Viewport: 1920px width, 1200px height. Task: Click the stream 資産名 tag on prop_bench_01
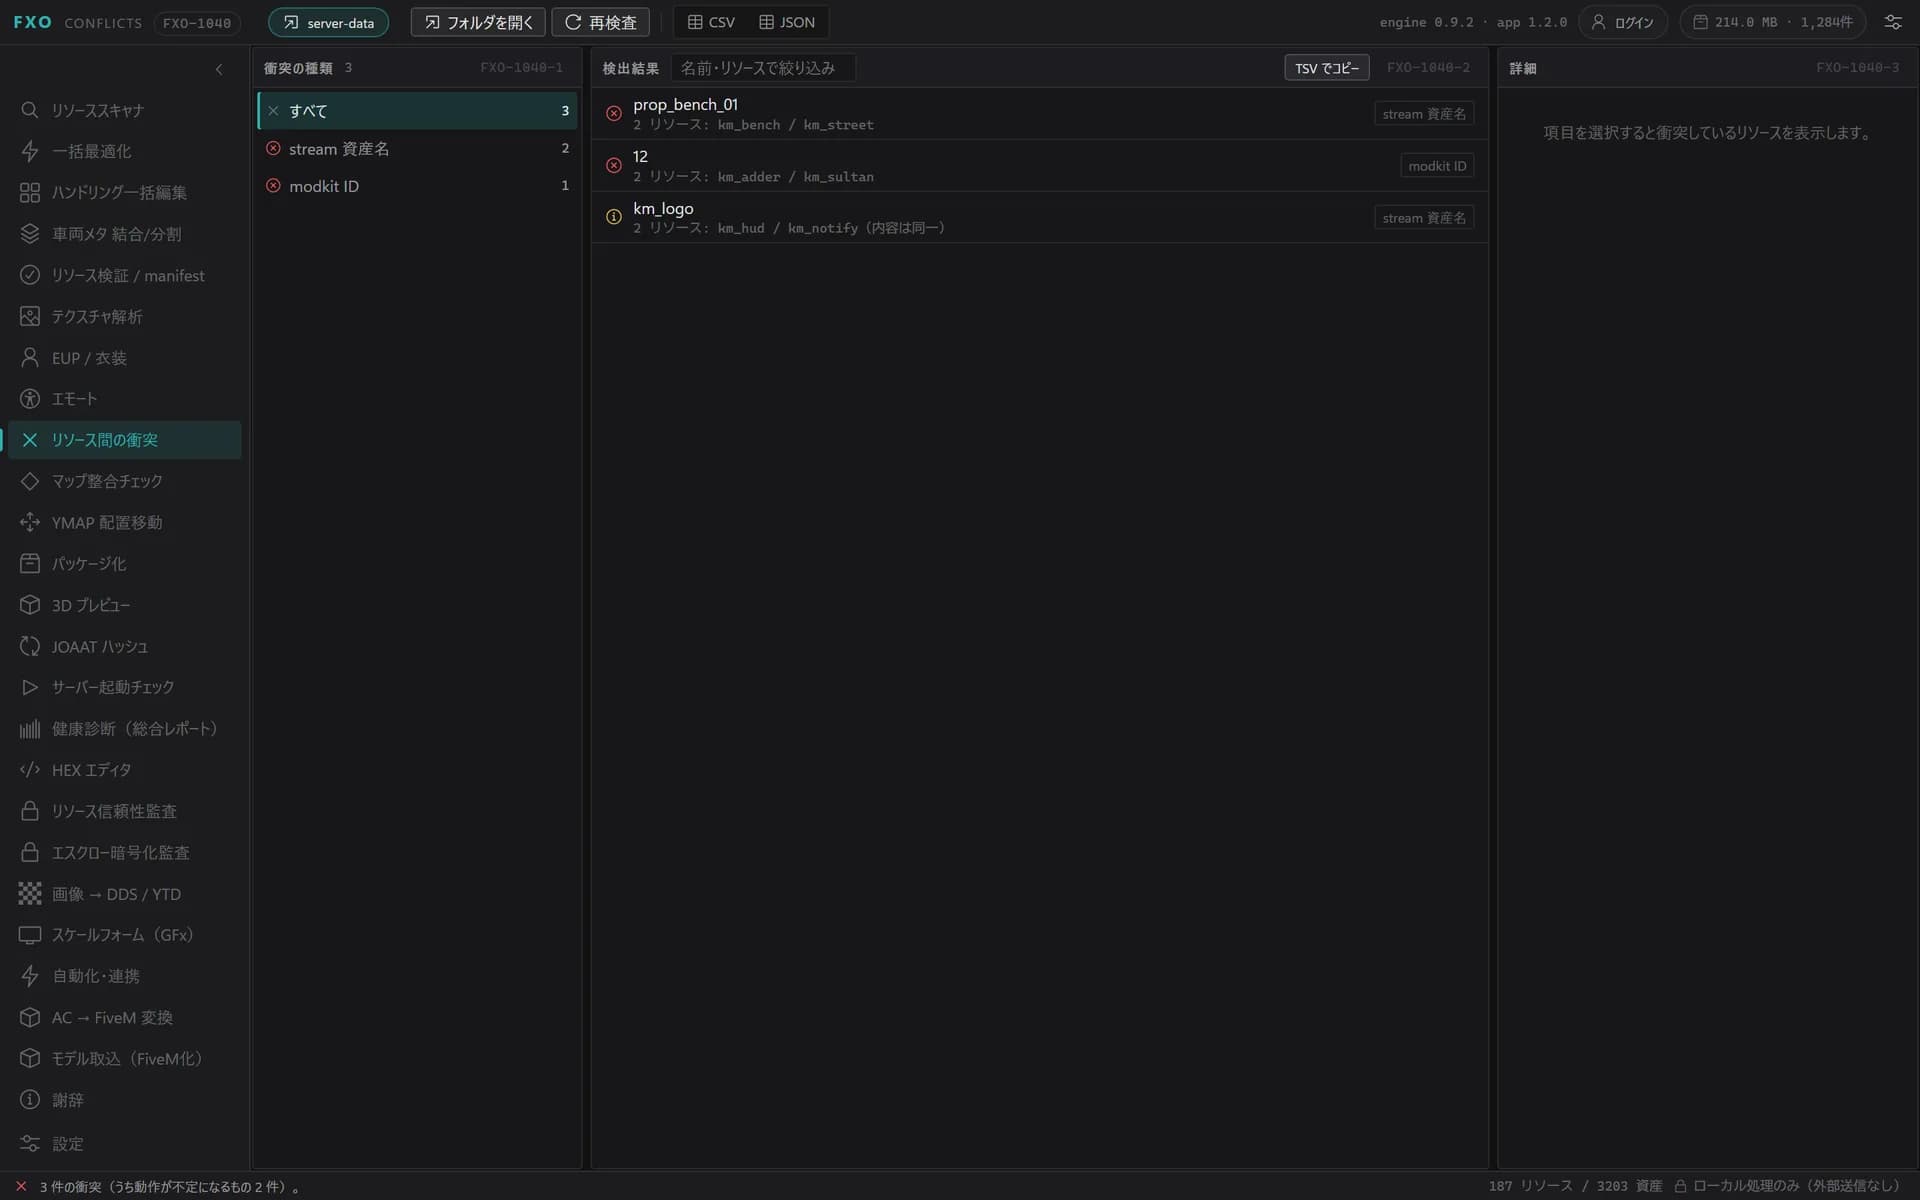pos(1424,114)
